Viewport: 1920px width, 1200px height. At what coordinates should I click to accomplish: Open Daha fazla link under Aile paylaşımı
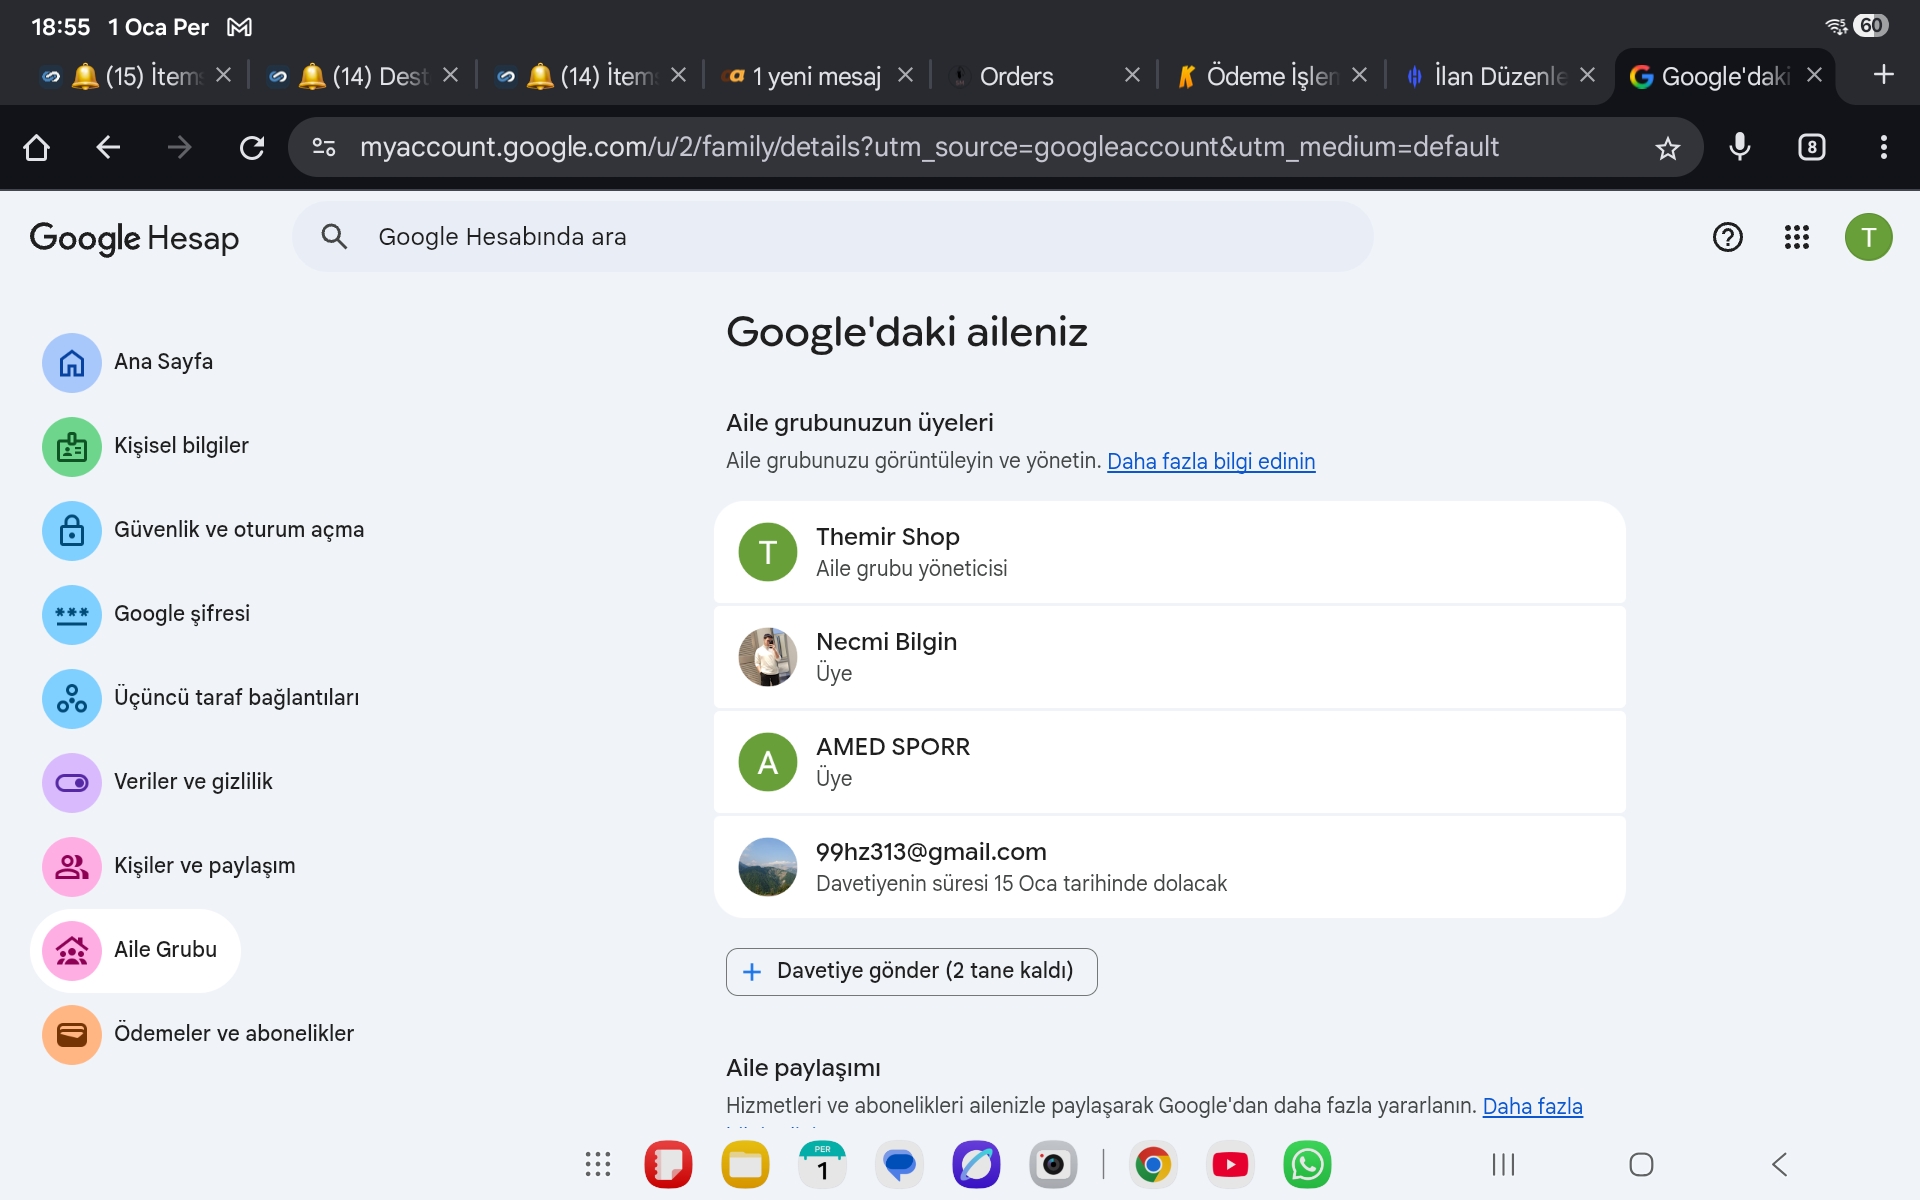coord(1532,1106)
